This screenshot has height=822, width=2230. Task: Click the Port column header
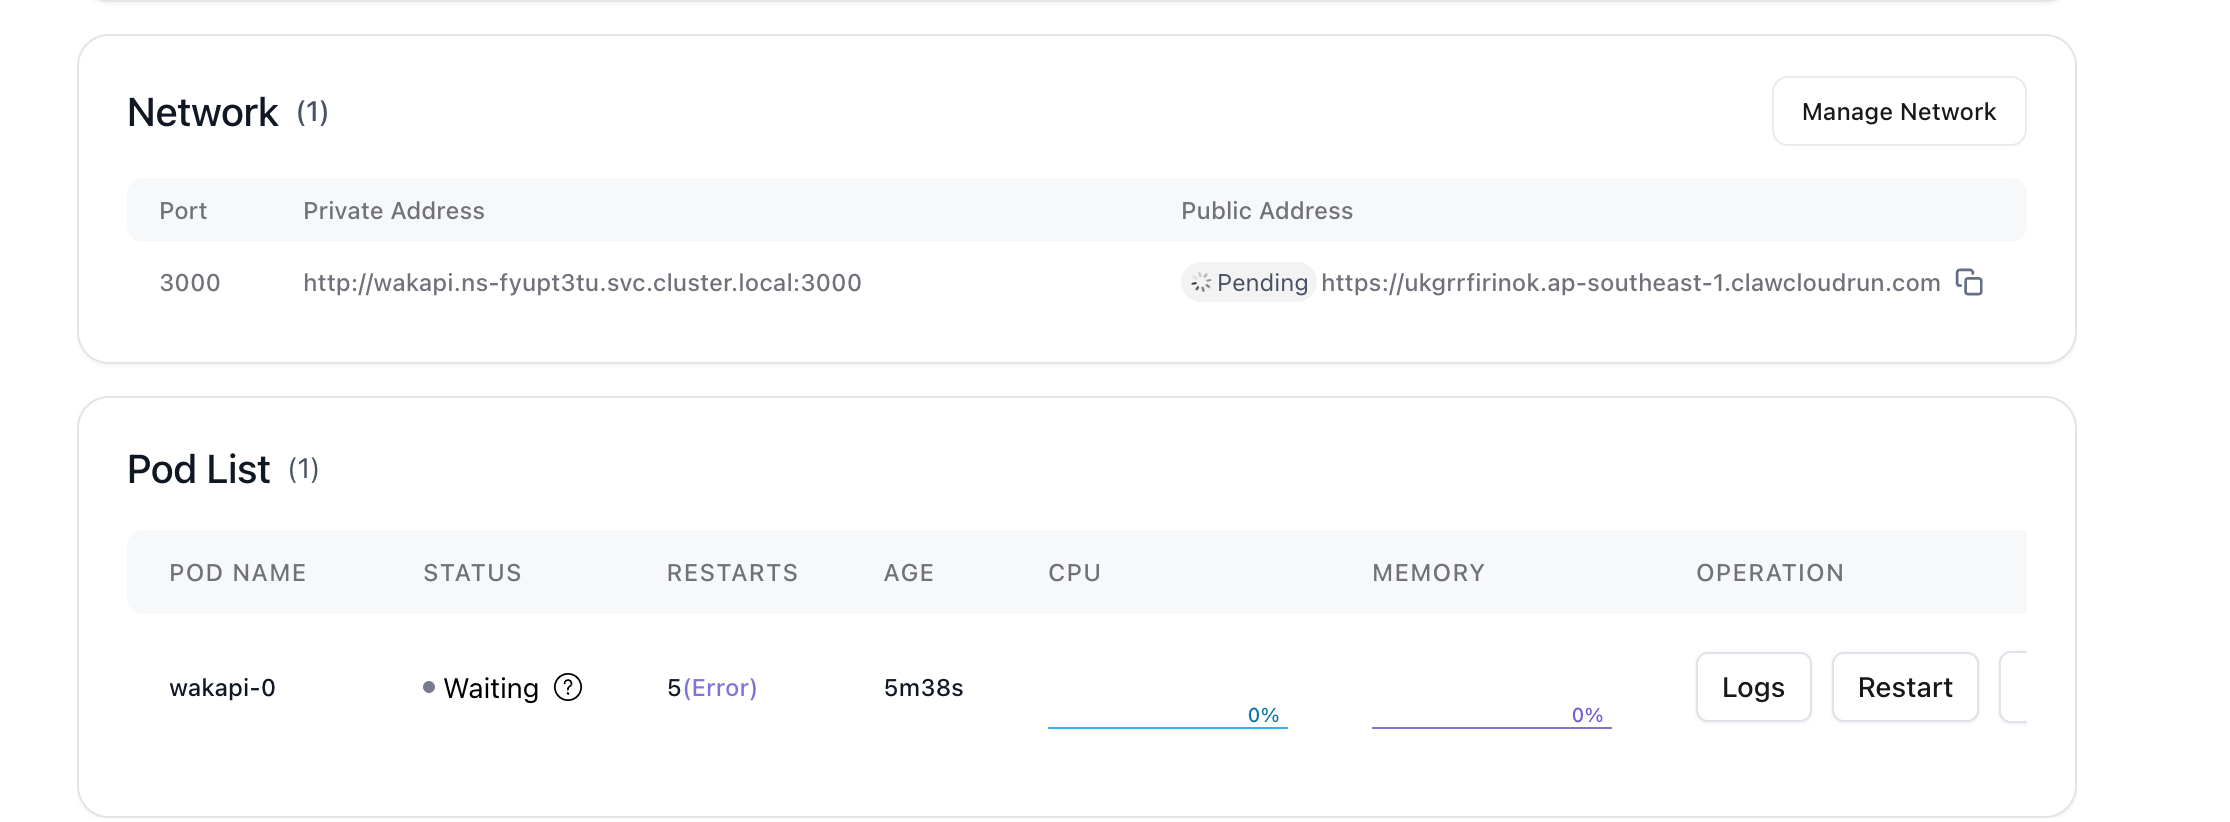(x=183, y=211)
